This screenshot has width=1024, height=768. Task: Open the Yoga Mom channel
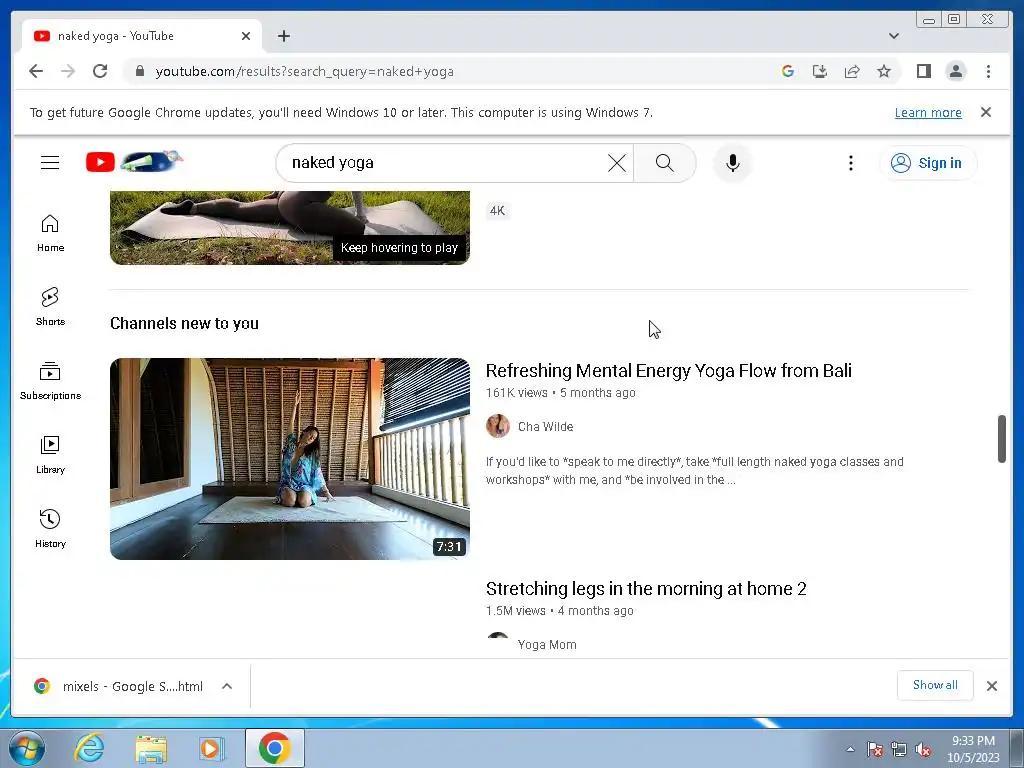(547, 645)
